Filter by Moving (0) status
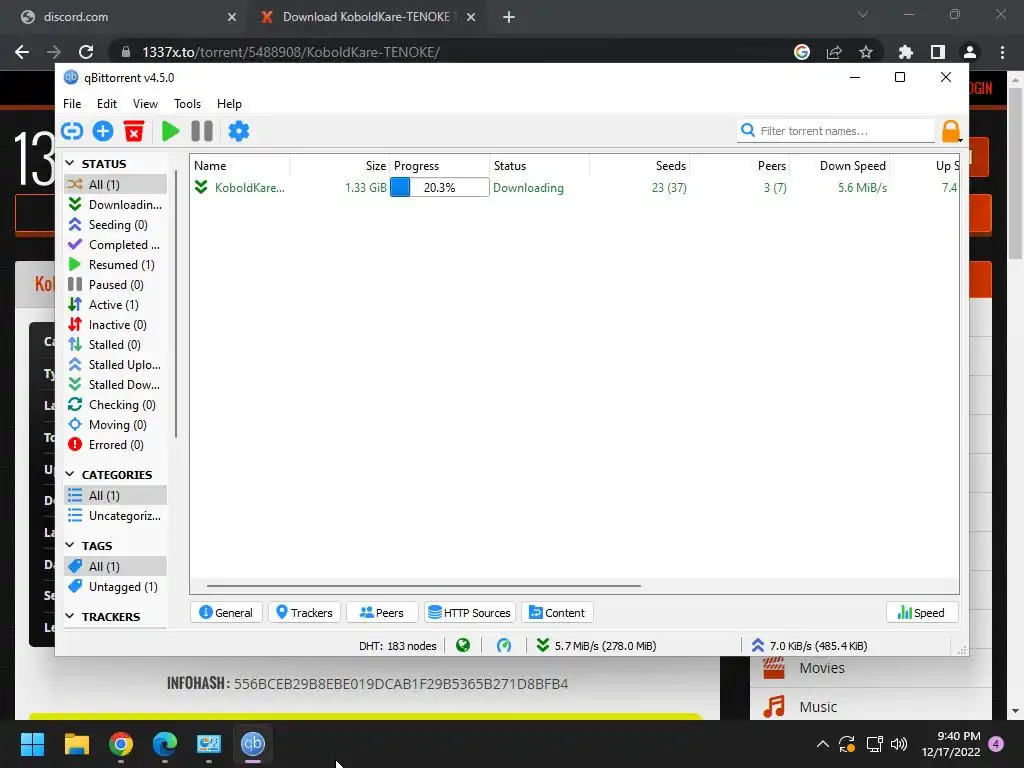 [116, 425]
